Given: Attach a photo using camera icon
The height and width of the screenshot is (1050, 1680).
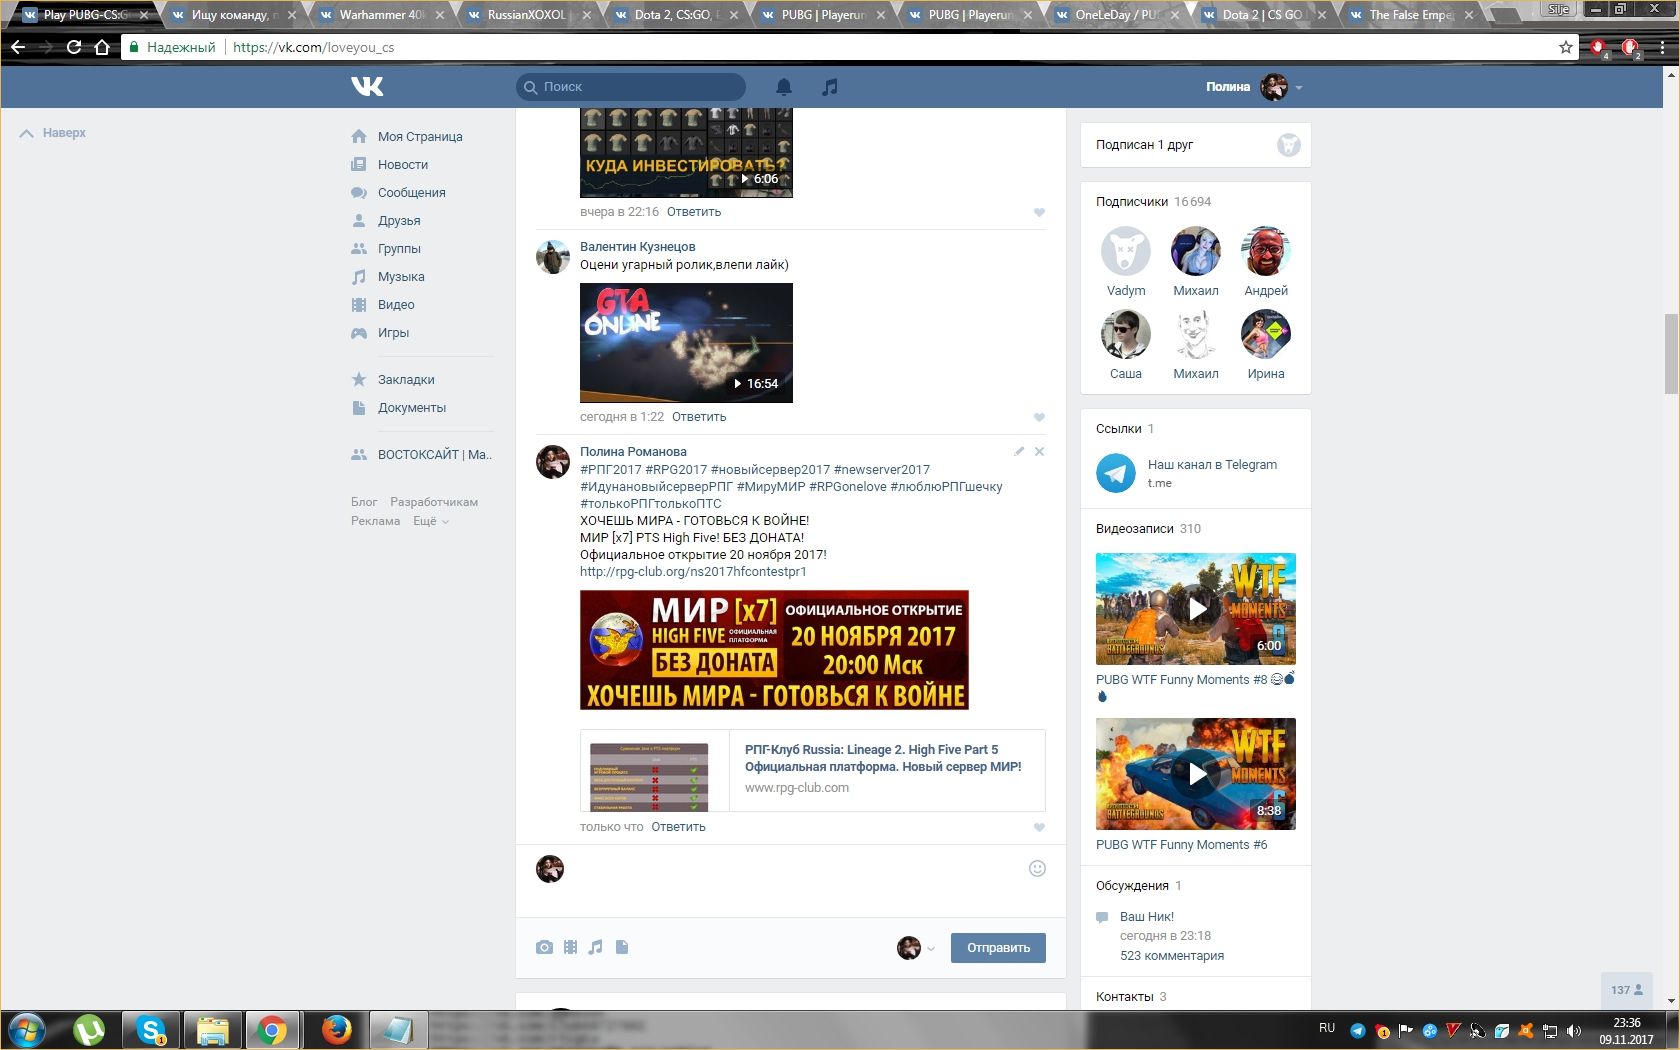Looking at the screenshot, I should click(x=544, y=947).
